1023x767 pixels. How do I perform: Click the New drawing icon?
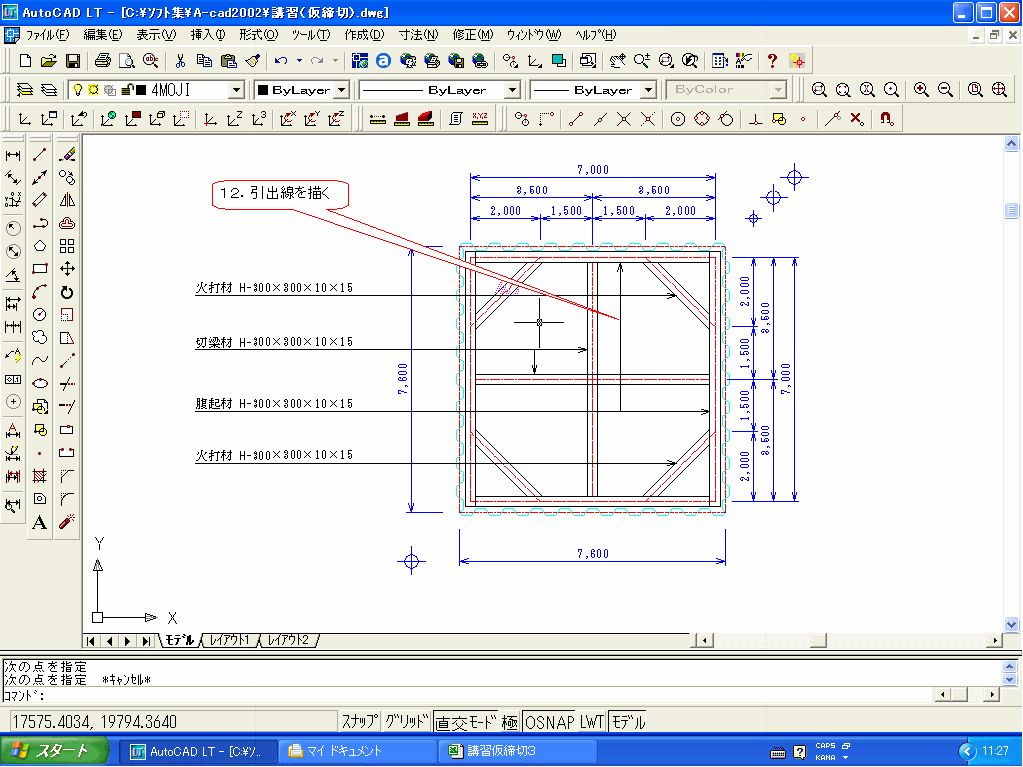25,61
